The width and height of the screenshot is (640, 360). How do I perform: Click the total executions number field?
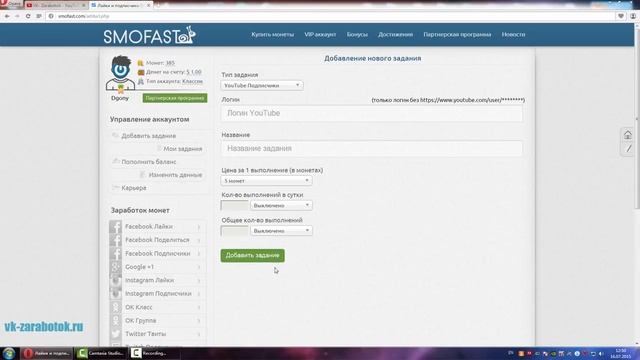[235, 231]
